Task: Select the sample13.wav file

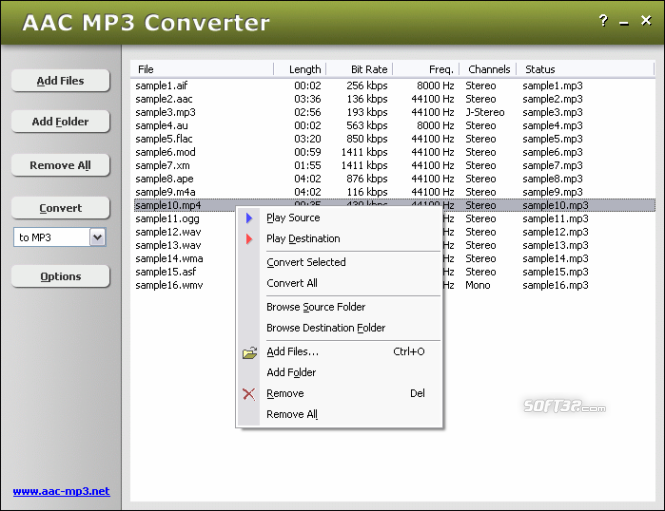Action: (168, 245)
